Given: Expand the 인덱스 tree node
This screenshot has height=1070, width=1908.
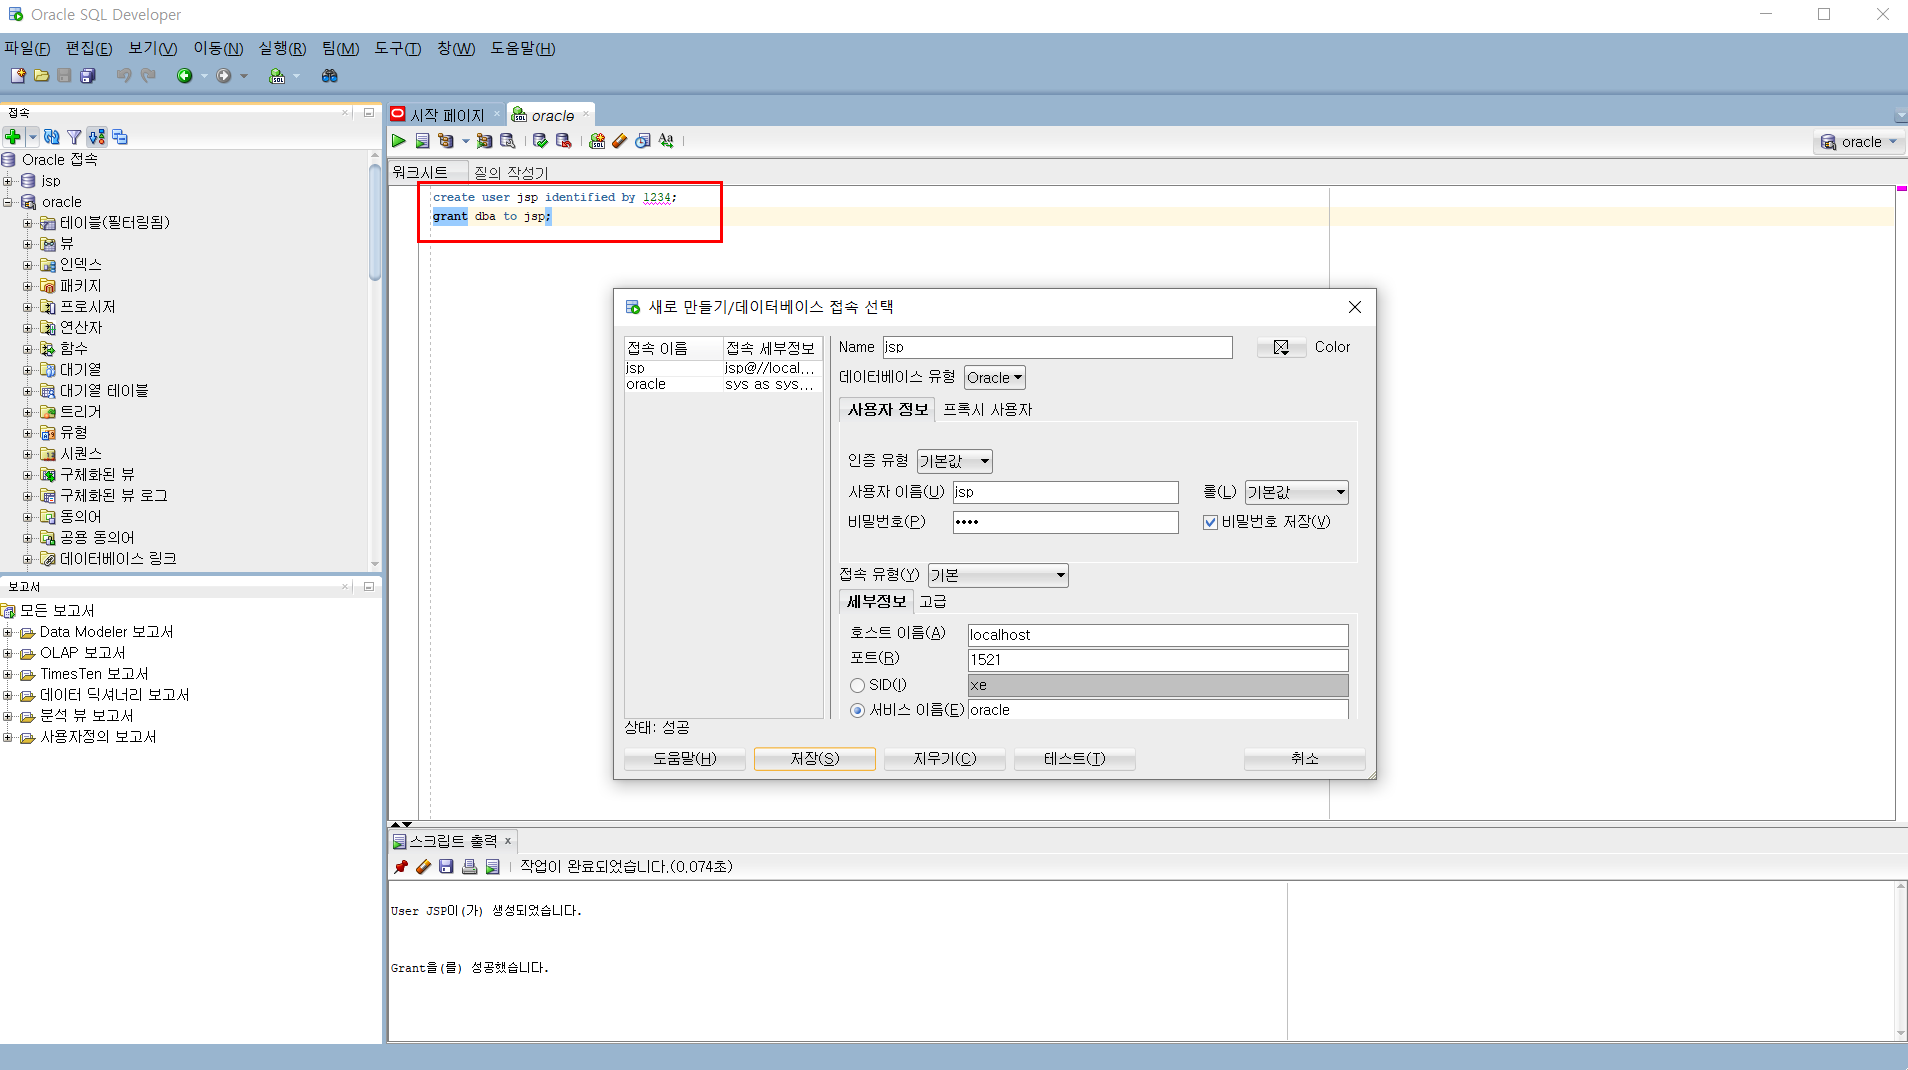Looking at the screenshot, I should 28,265.
